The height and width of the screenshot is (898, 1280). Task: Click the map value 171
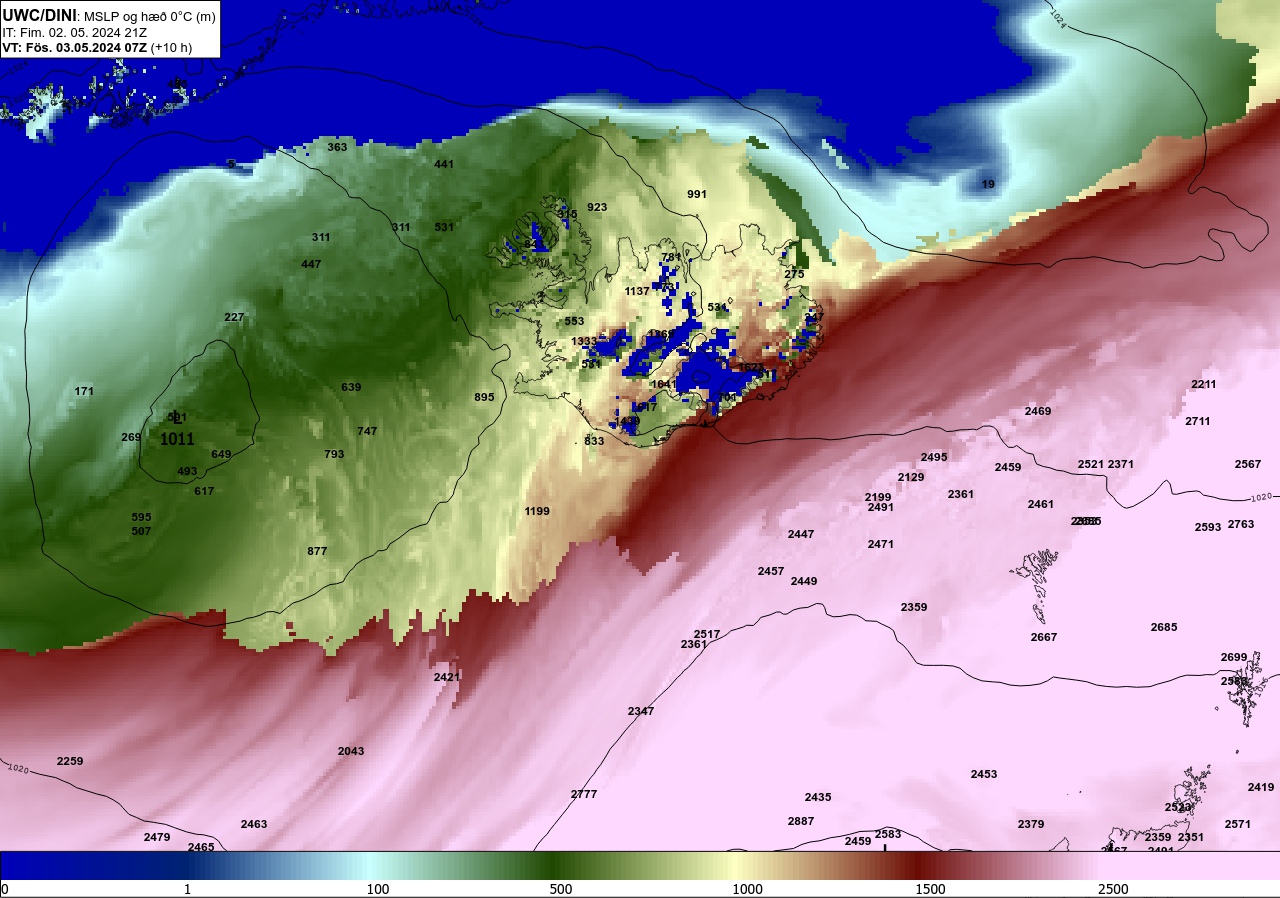pyautogui.click(x=84, y=391)
